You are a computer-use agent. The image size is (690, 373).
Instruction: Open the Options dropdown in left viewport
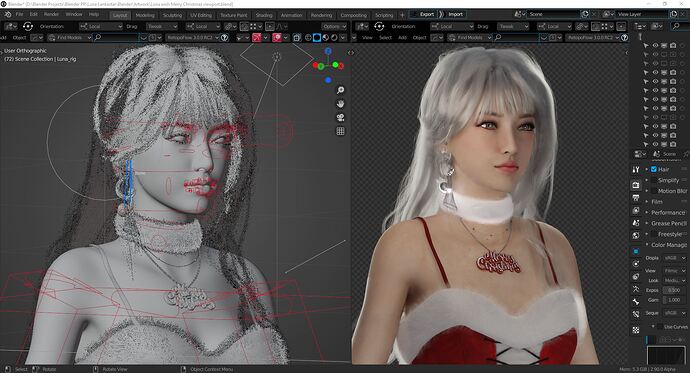click(334, 26)
